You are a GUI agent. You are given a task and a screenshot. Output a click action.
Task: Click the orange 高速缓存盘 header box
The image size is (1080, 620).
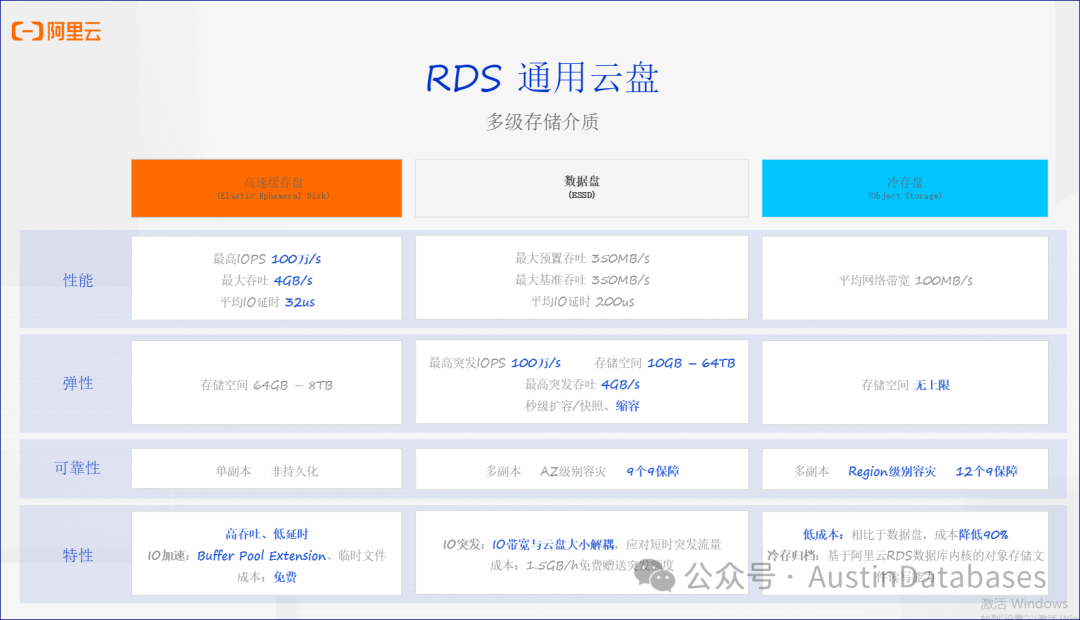click(x=267, y=188)
